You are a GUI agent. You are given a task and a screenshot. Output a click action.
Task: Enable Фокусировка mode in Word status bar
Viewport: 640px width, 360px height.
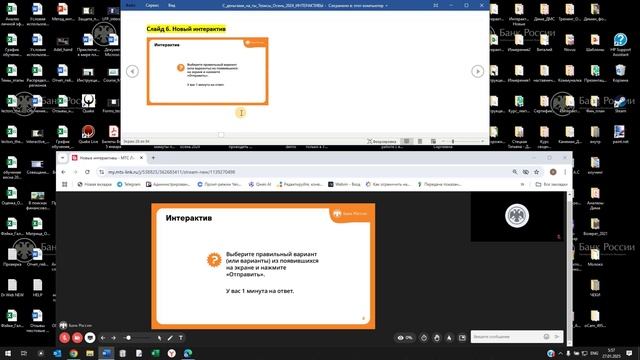coord(382,141)
